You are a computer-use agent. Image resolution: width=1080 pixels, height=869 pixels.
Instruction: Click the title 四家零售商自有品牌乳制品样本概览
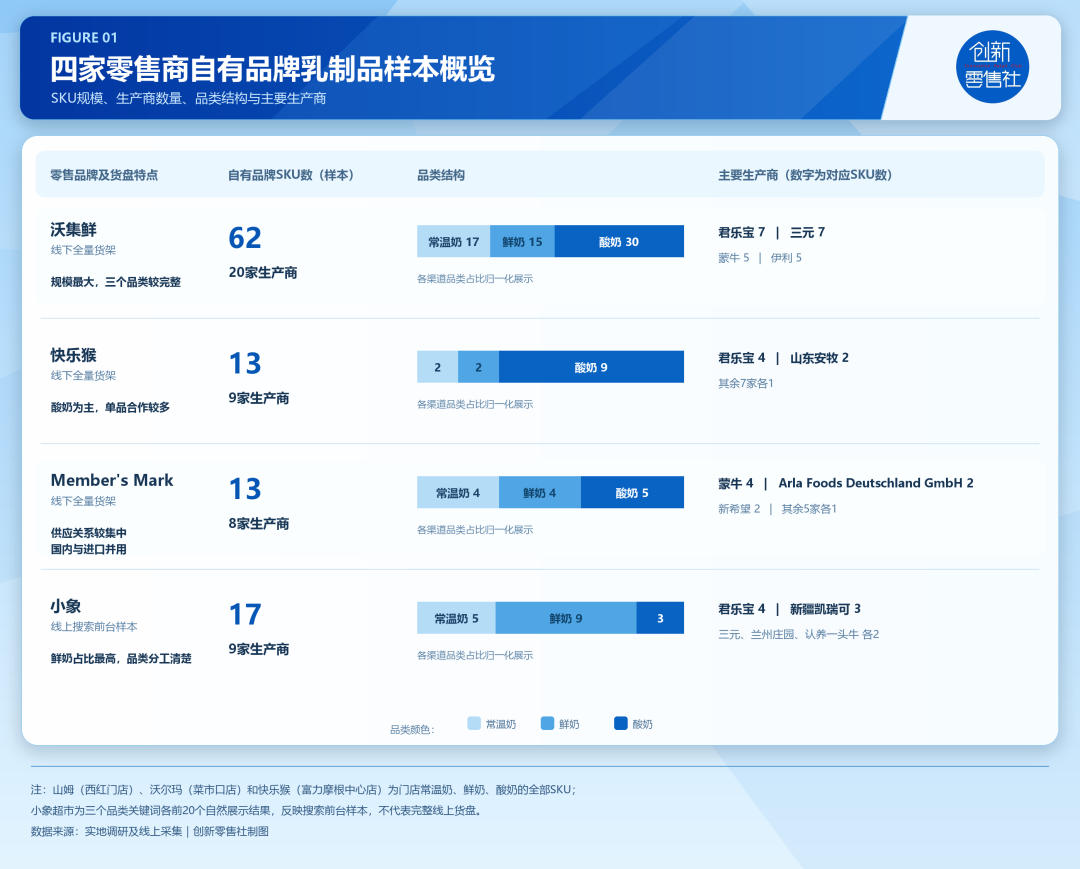(273, 69)
